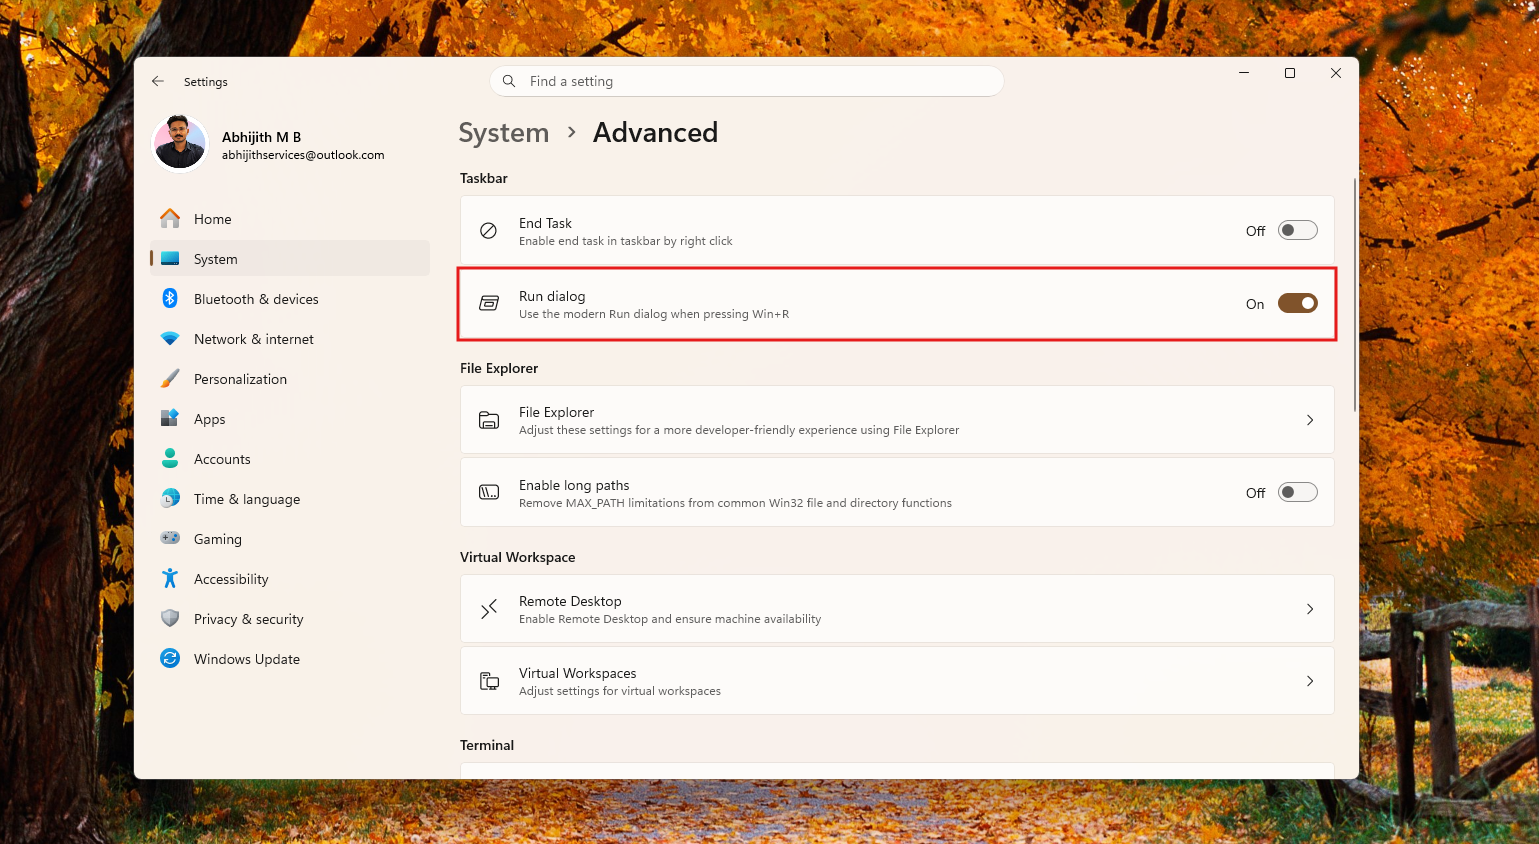Click the back arrow in Settings
This screenshot has width=1539, height=844.
tap(158, 81)
